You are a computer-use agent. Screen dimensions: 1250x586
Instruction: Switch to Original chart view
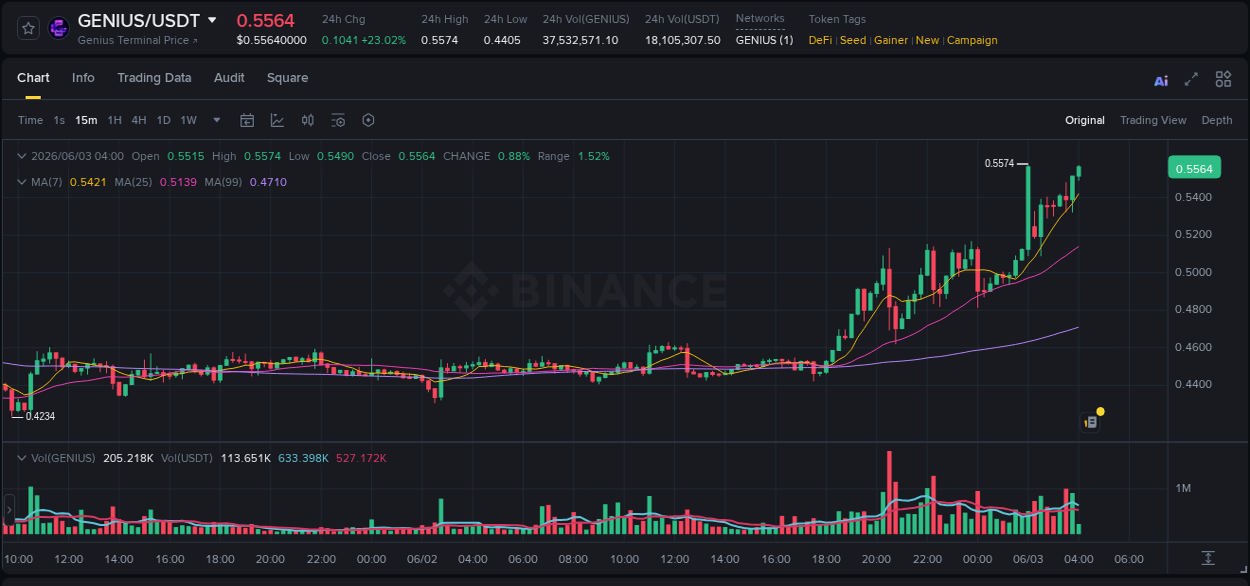pos(1085,120)
